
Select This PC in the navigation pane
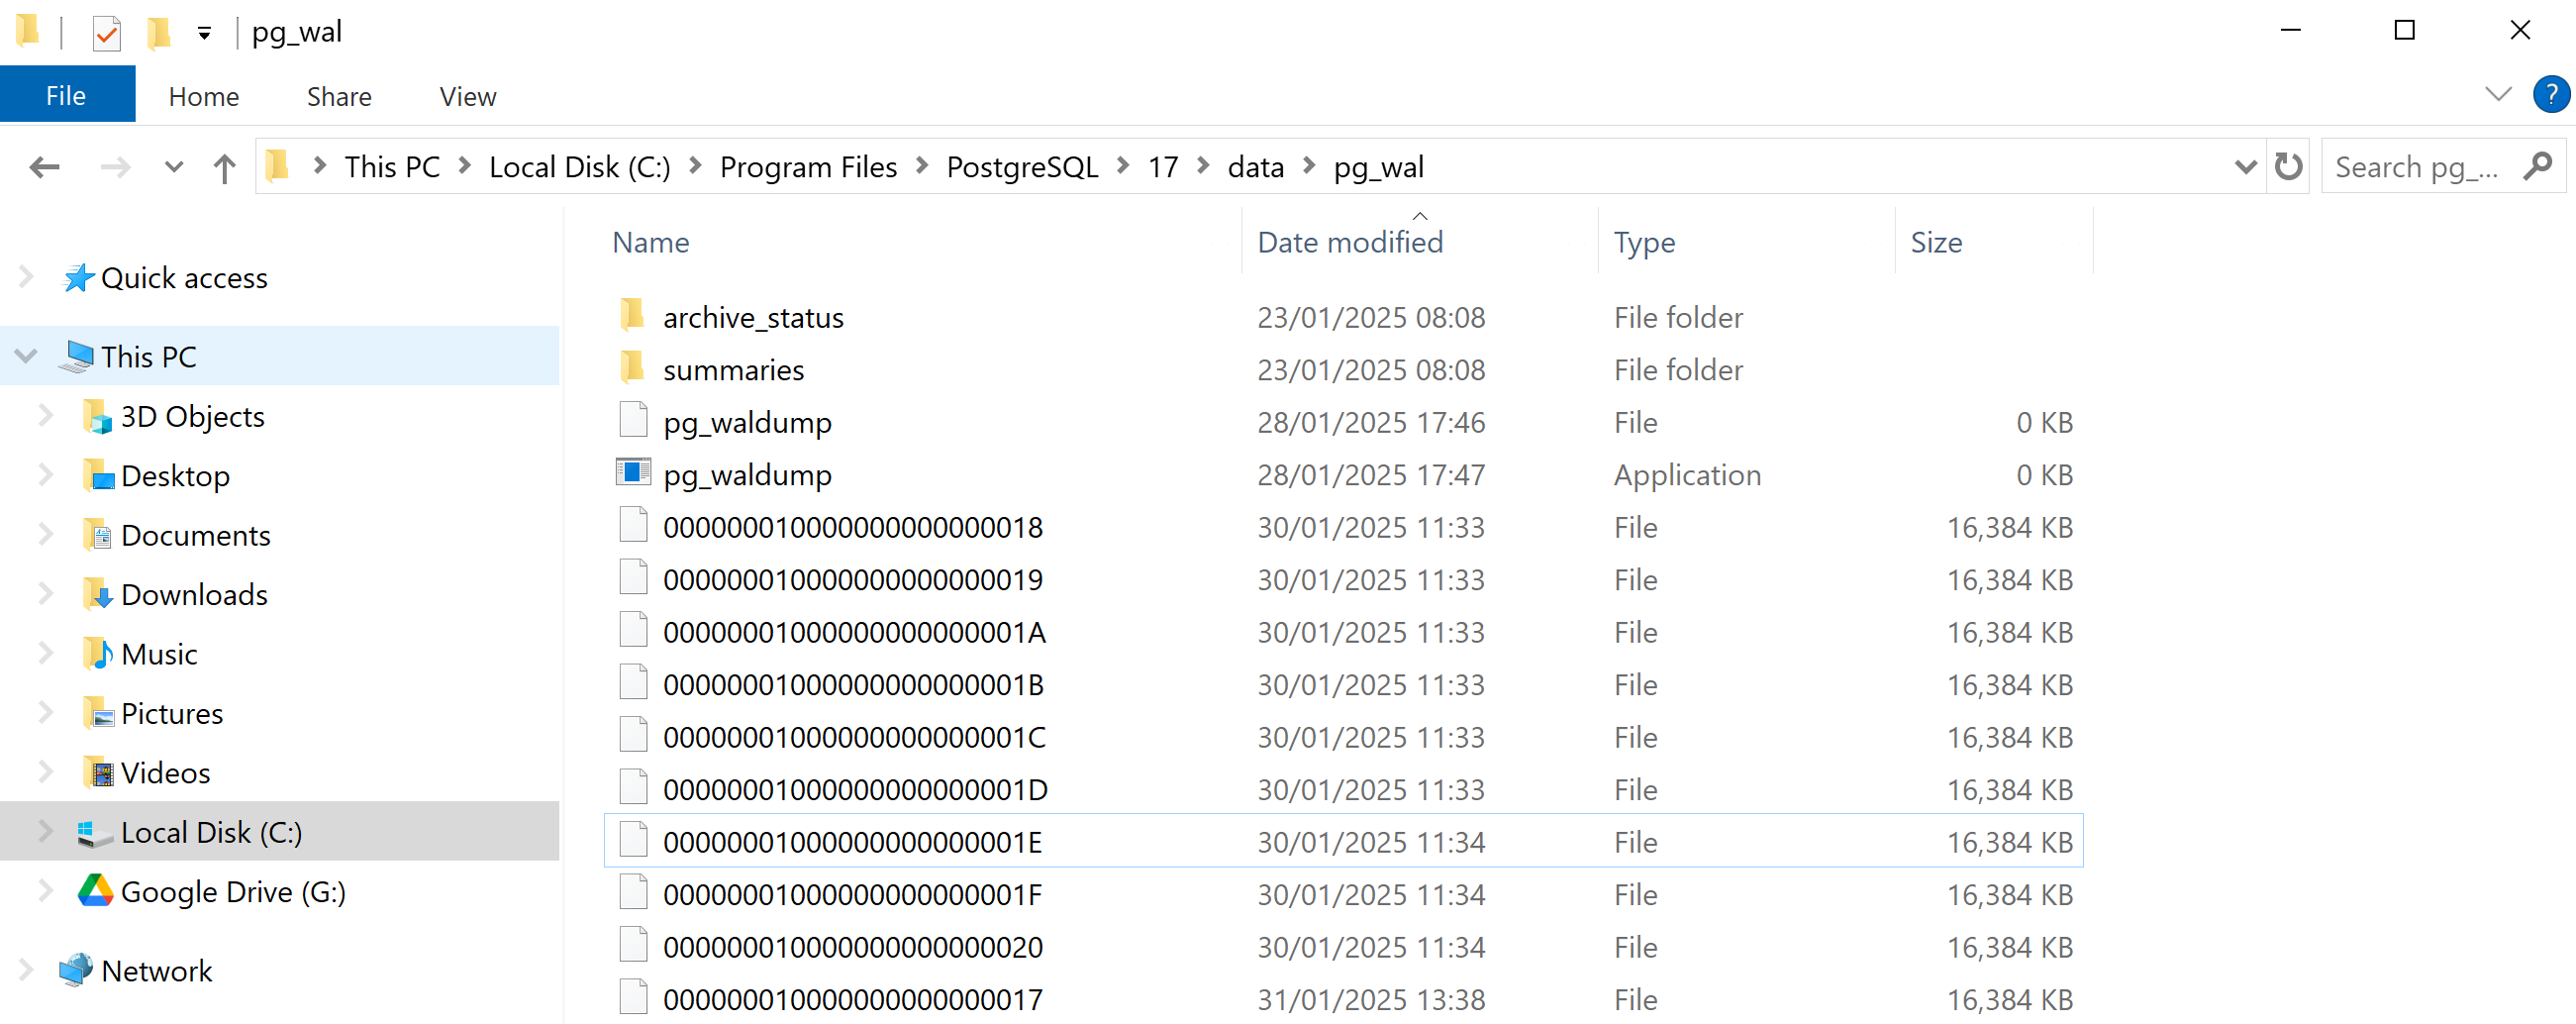(x=149, y=357)
